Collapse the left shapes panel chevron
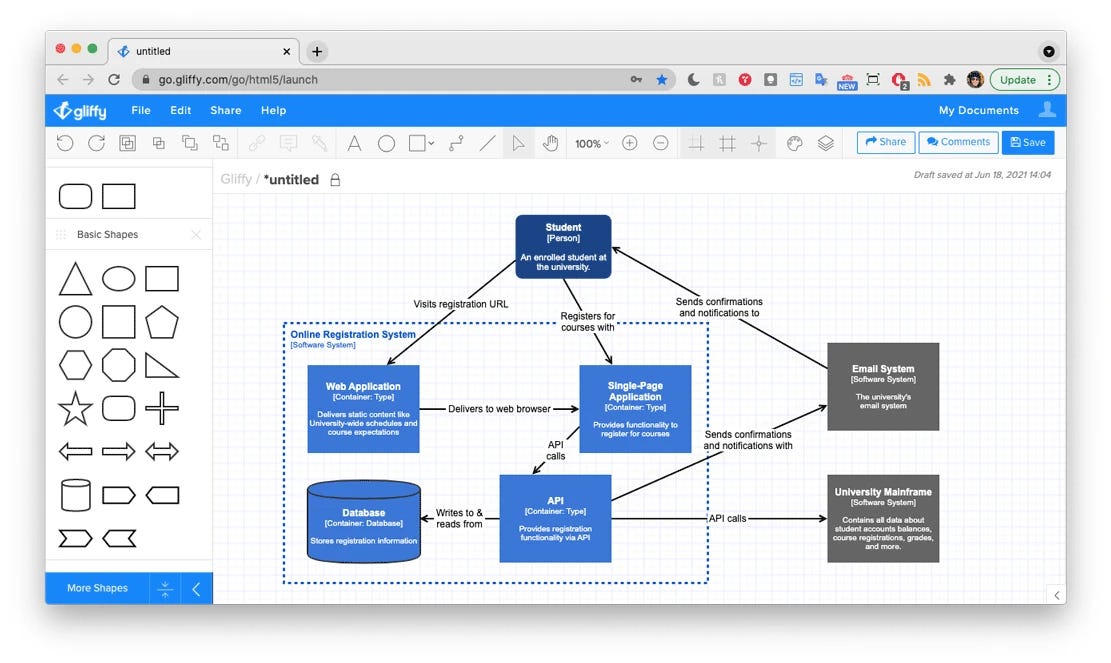This screenshot has height=663, width=1111. click(x=196, y=588)
